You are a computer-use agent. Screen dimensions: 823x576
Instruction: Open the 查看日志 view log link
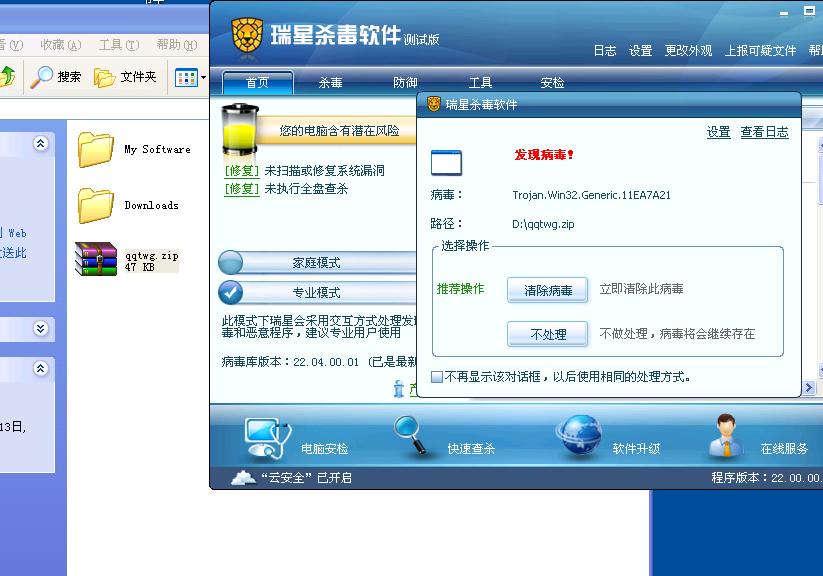(764, 132)
